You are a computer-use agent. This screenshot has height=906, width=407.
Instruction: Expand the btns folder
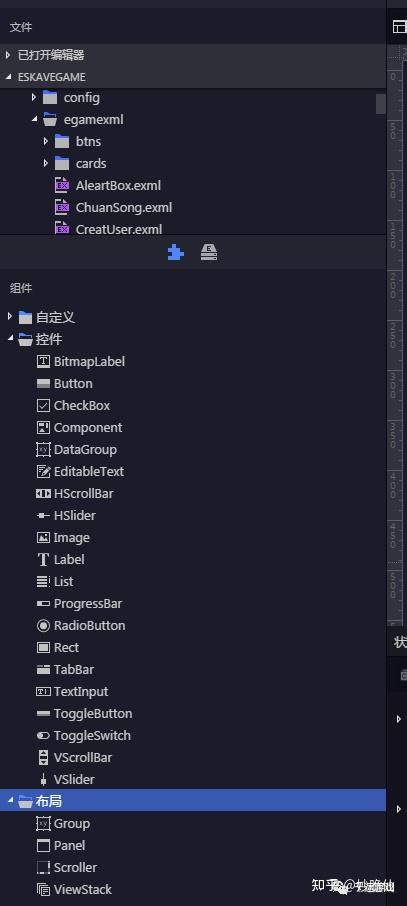coord(46,141)
